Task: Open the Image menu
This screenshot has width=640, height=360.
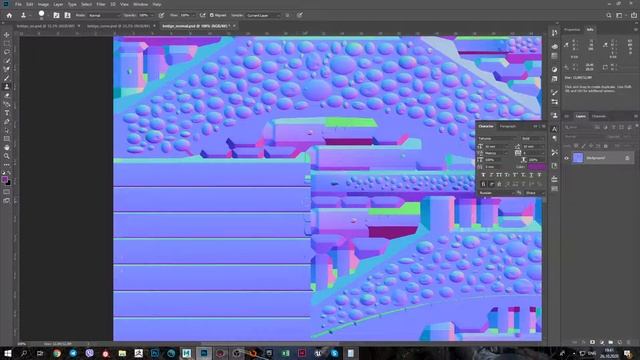Action: (x=43, y=4)
